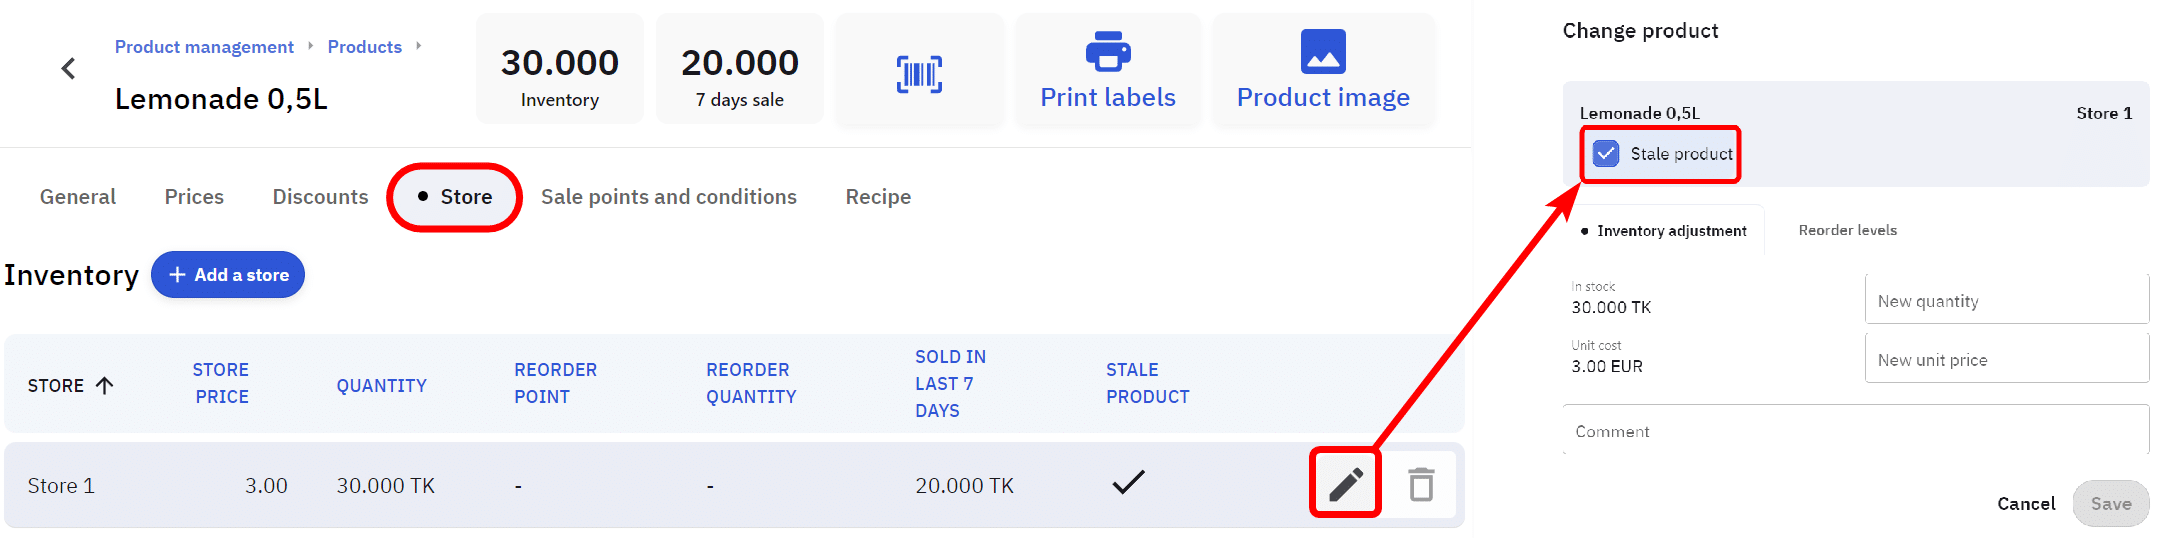
Task: Click the Print labels printer icon
Action: tap(1108, 52)
